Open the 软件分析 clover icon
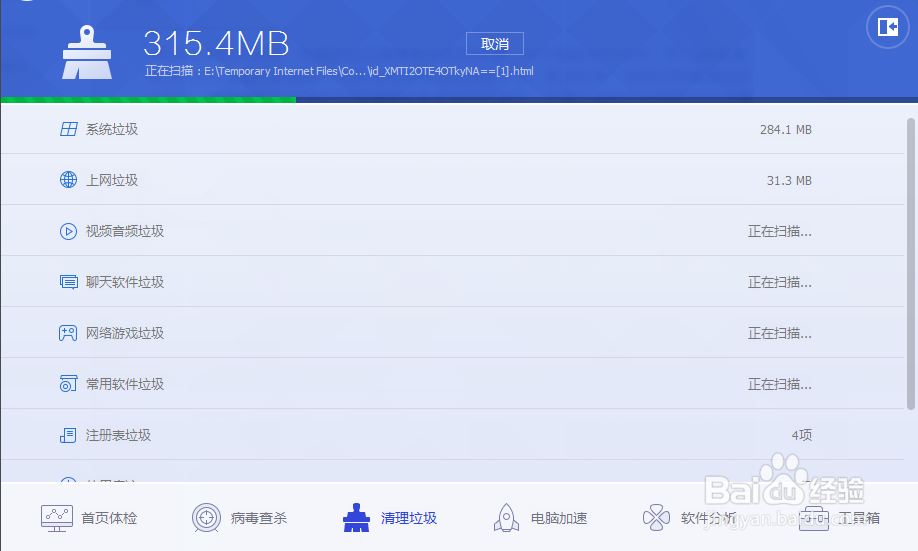This screenshot has width=918, height=551. 656,518
